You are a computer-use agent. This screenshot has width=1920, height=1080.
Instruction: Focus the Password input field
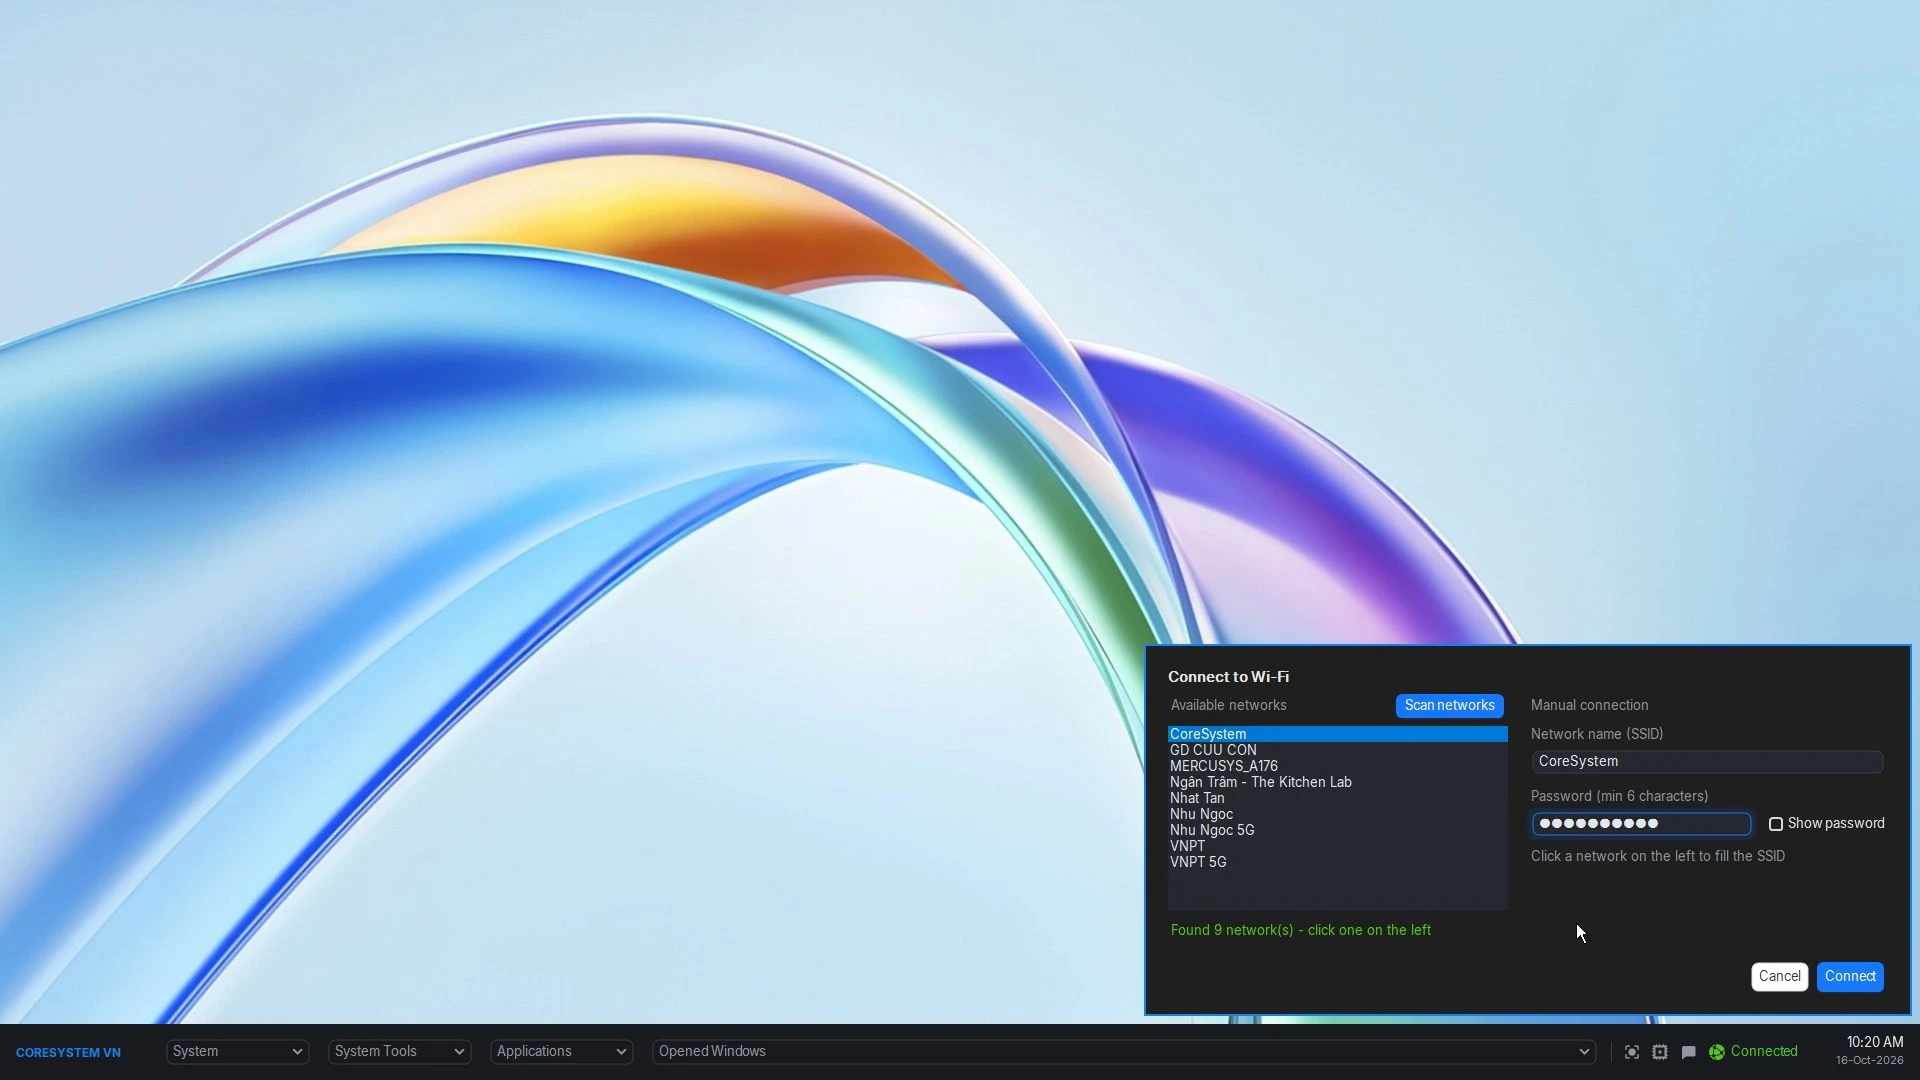click(1641, 824)
